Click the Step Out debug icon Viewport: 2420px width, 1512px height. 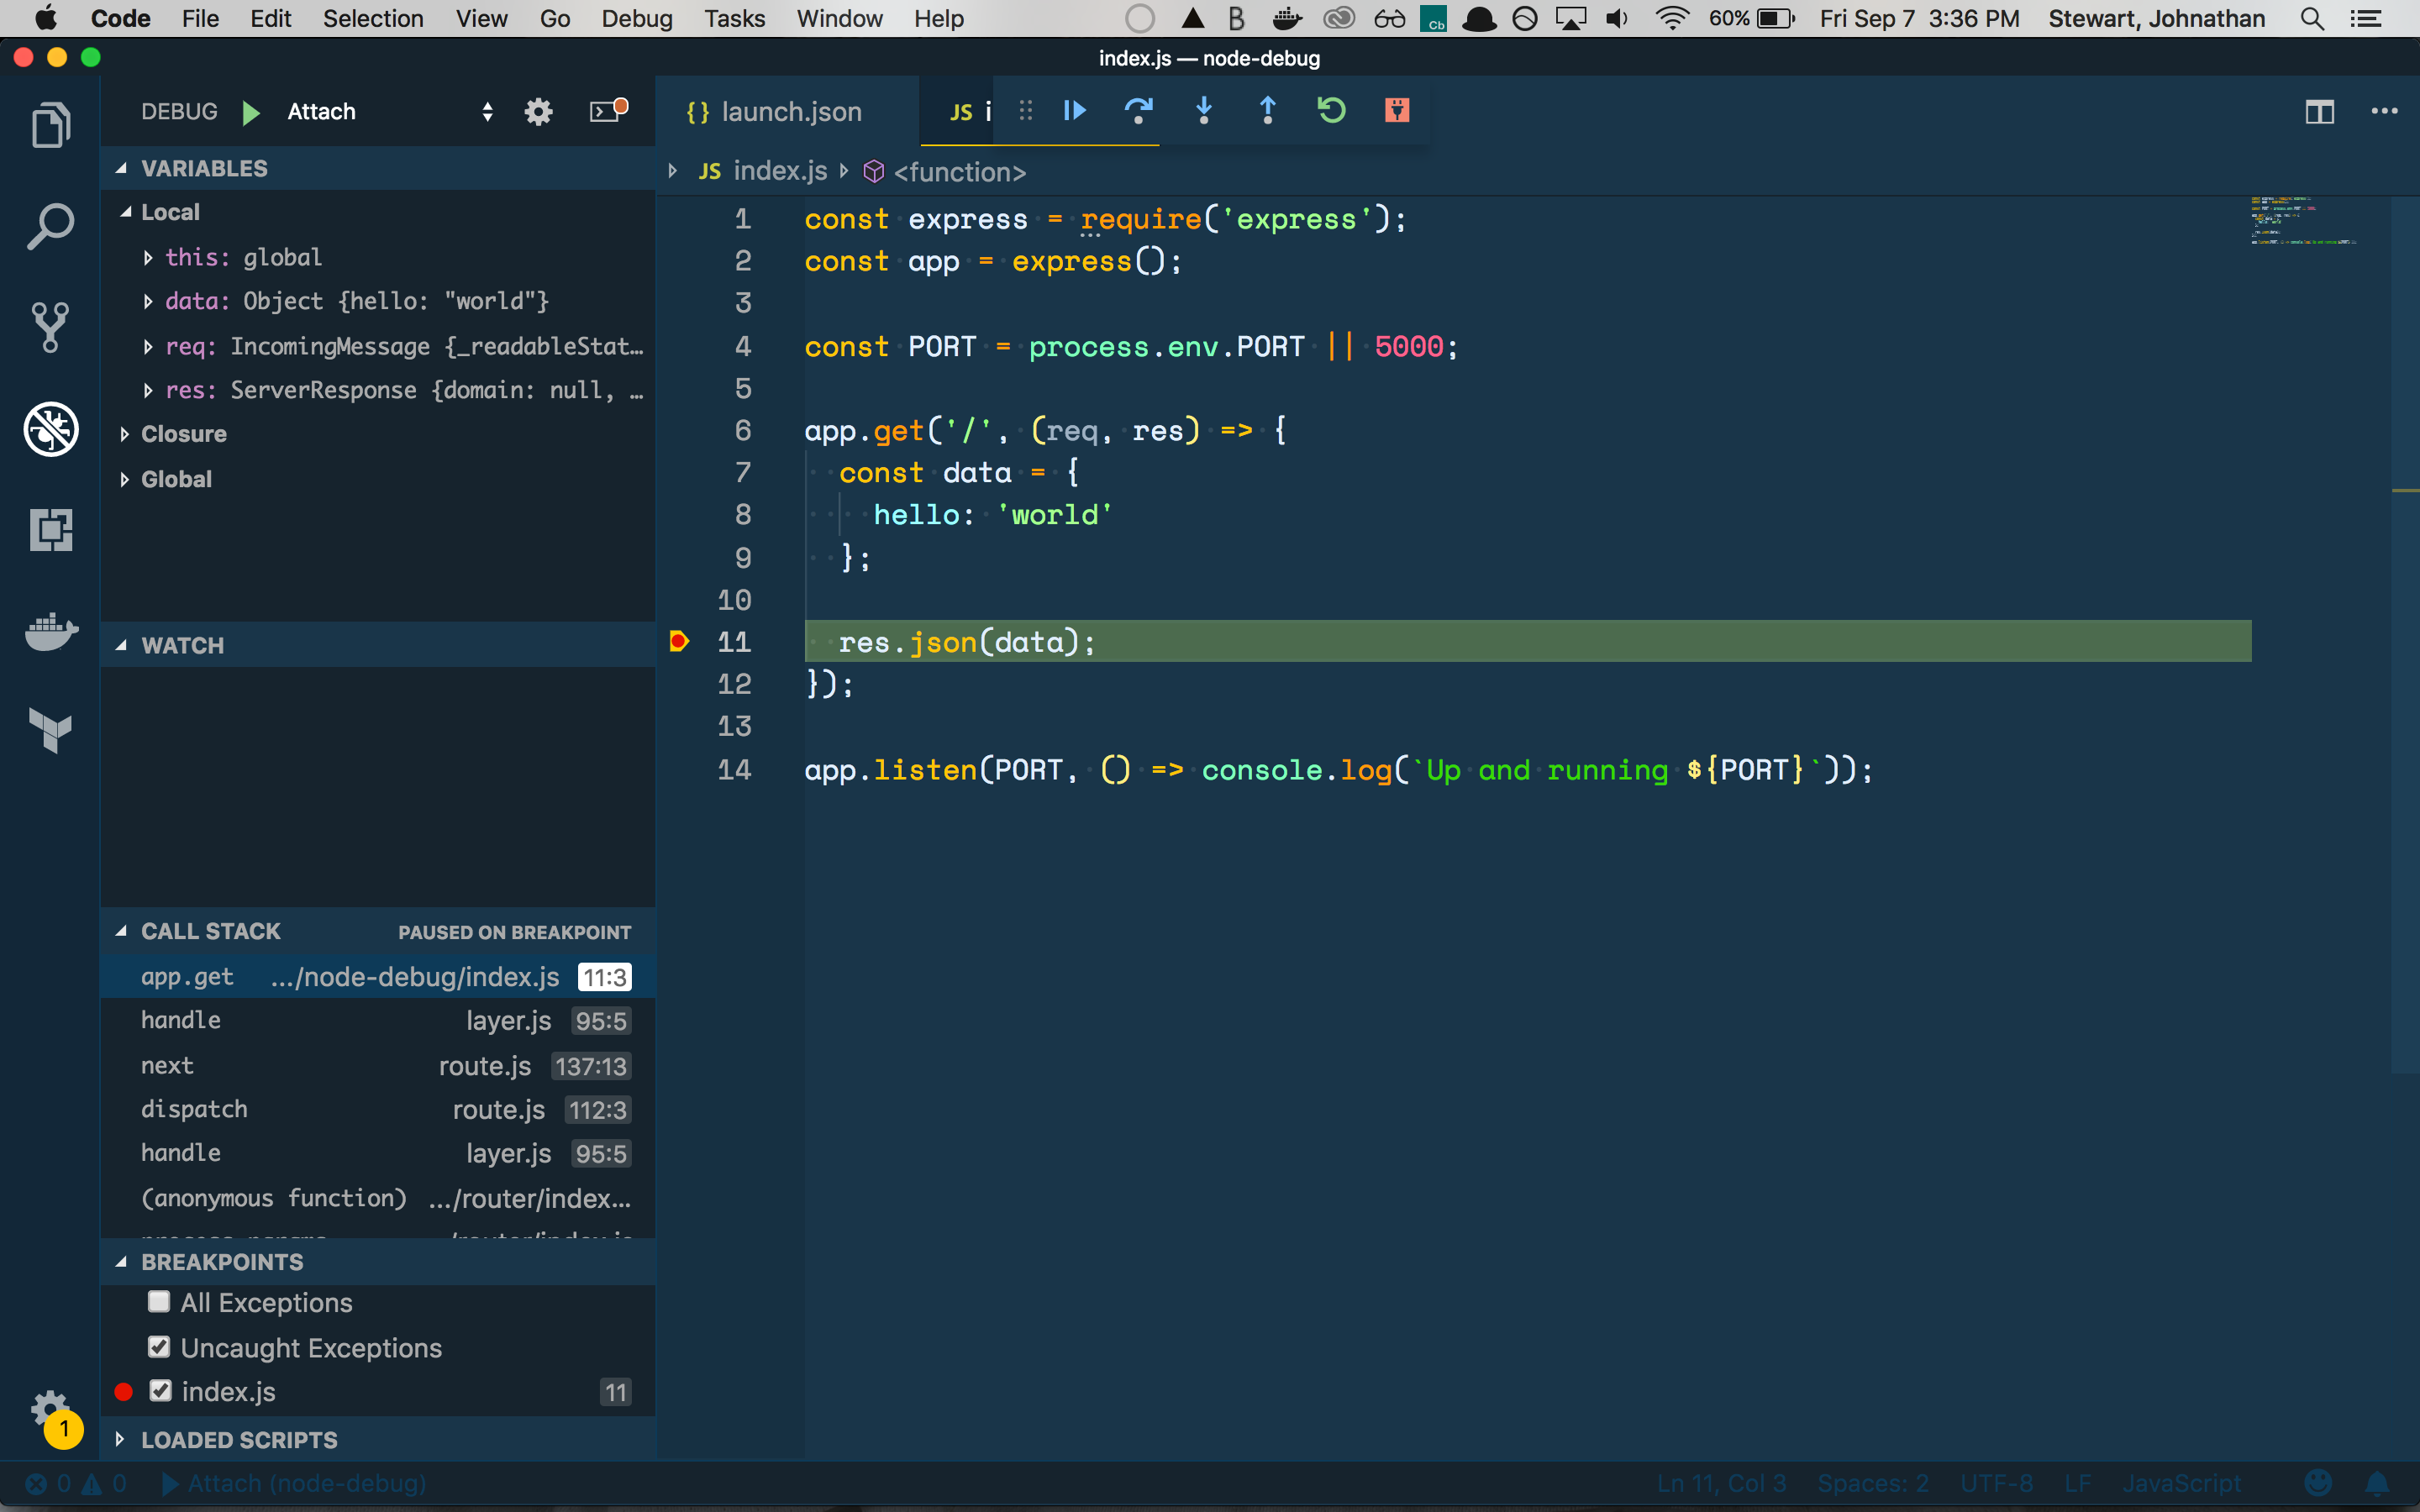pos(1267,111)
